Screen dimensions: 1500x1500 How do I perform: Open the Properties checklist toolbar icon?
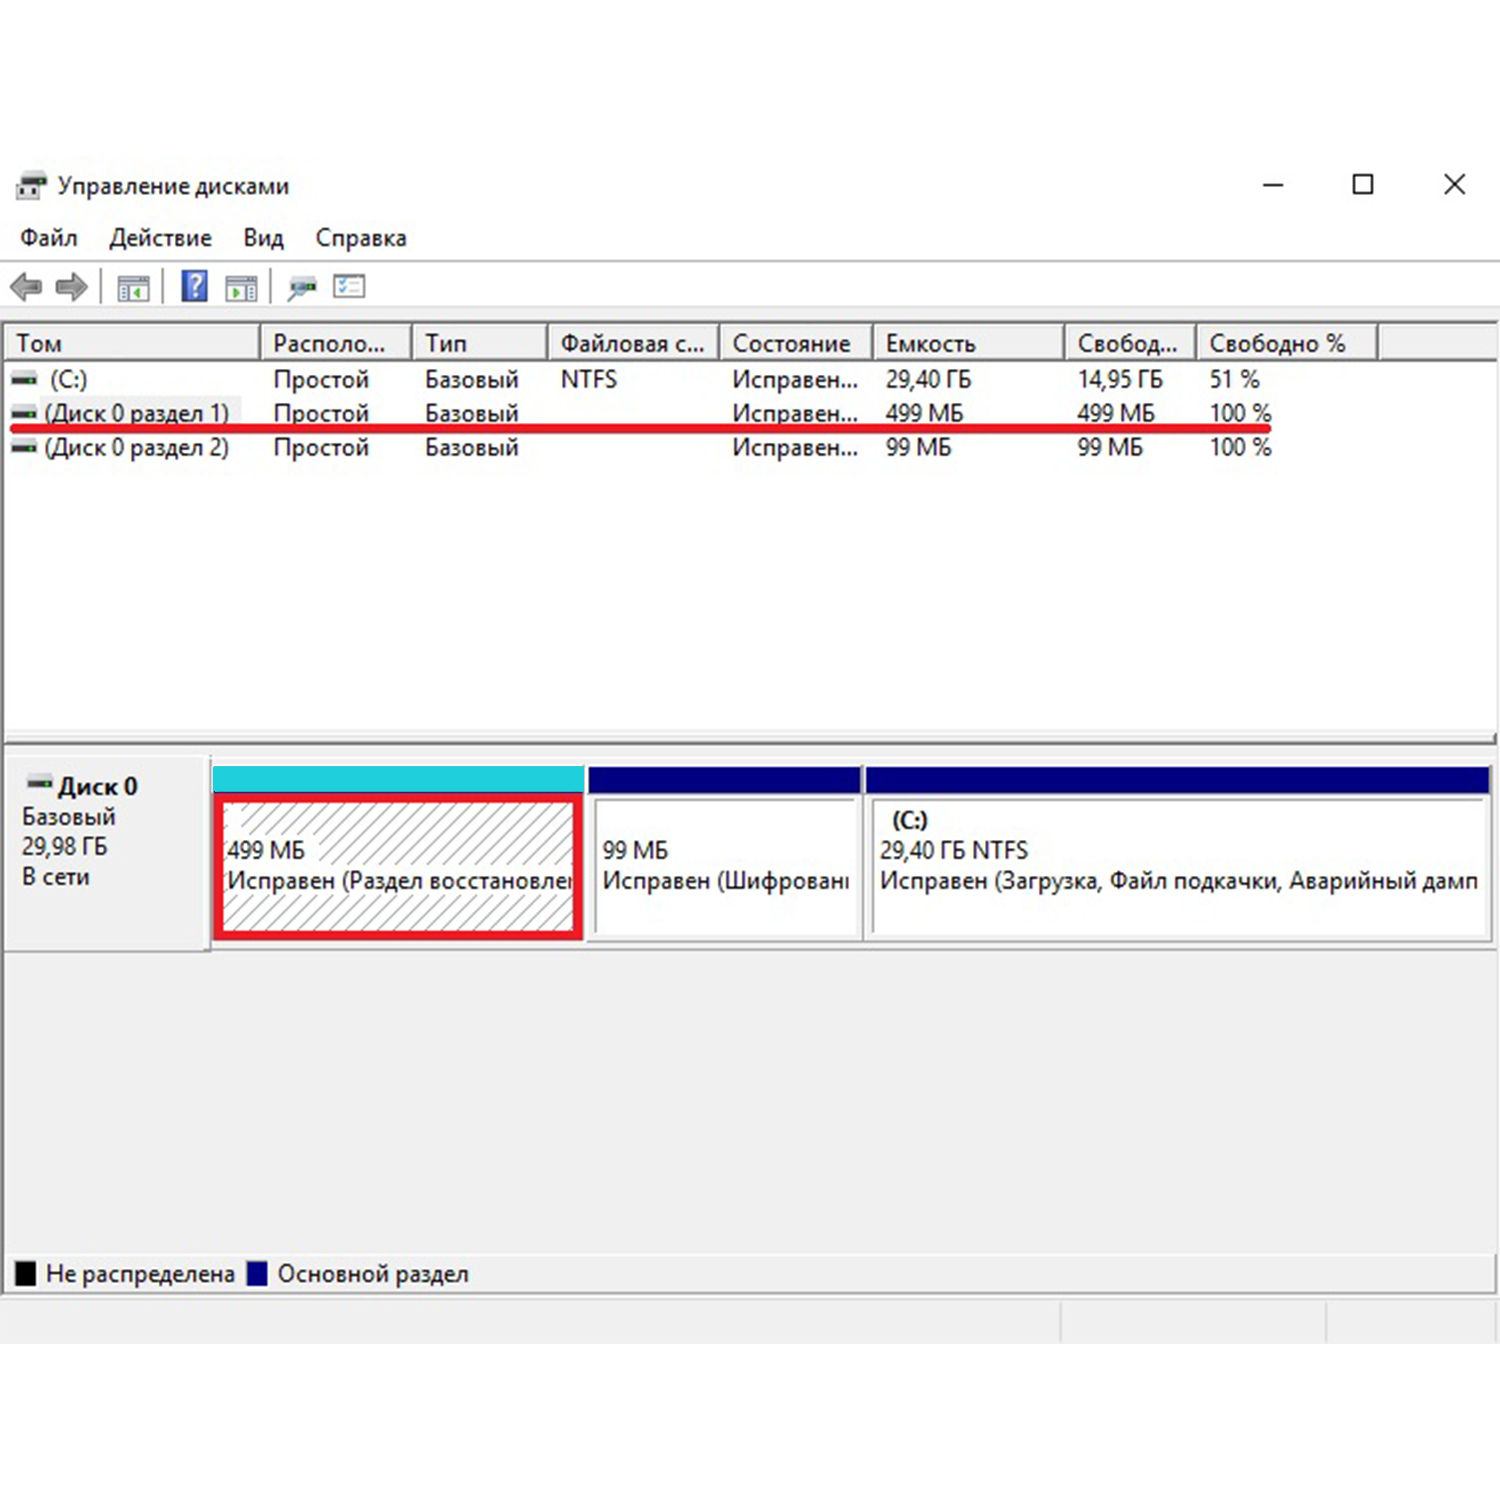349,287
